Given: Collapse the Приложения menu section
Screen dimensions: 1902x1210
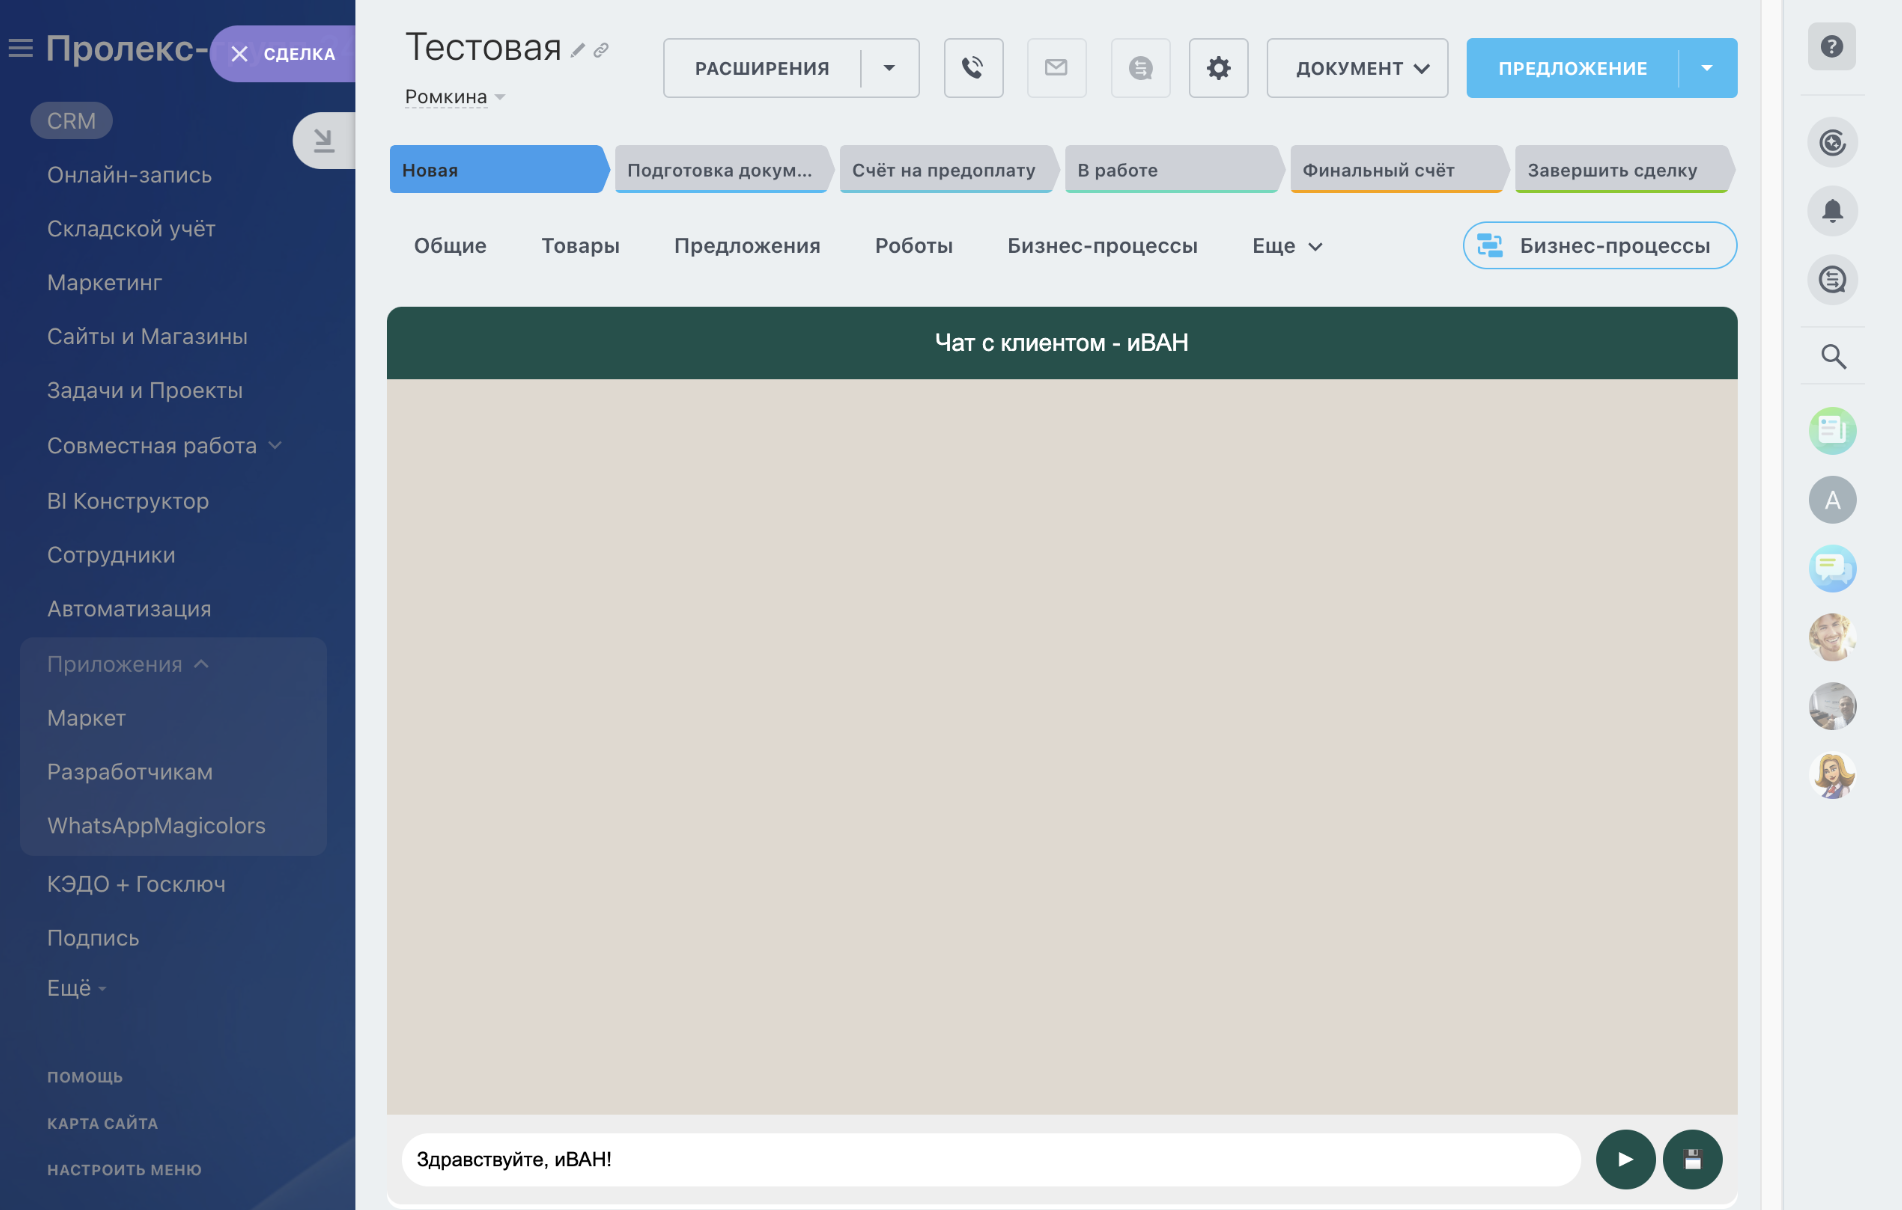Looking at the screenshot, I should [201, 664].
